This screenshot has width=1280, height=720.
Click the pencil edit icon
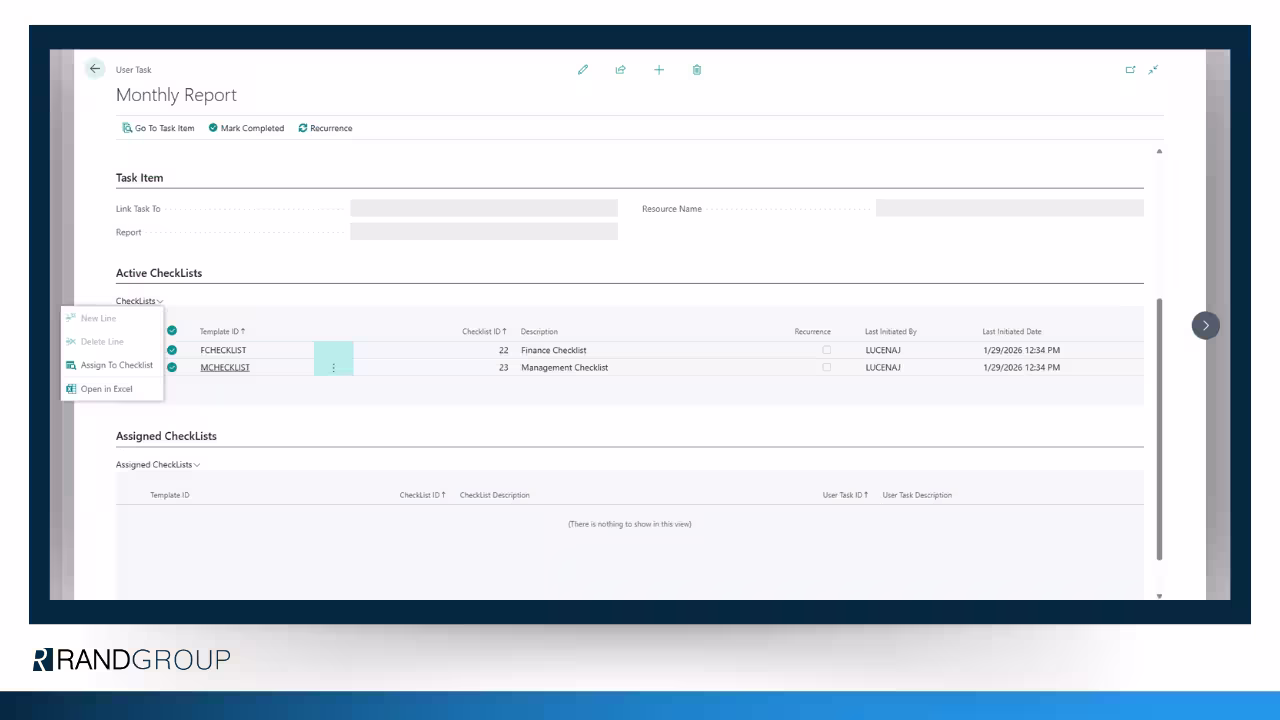(583, 70)
